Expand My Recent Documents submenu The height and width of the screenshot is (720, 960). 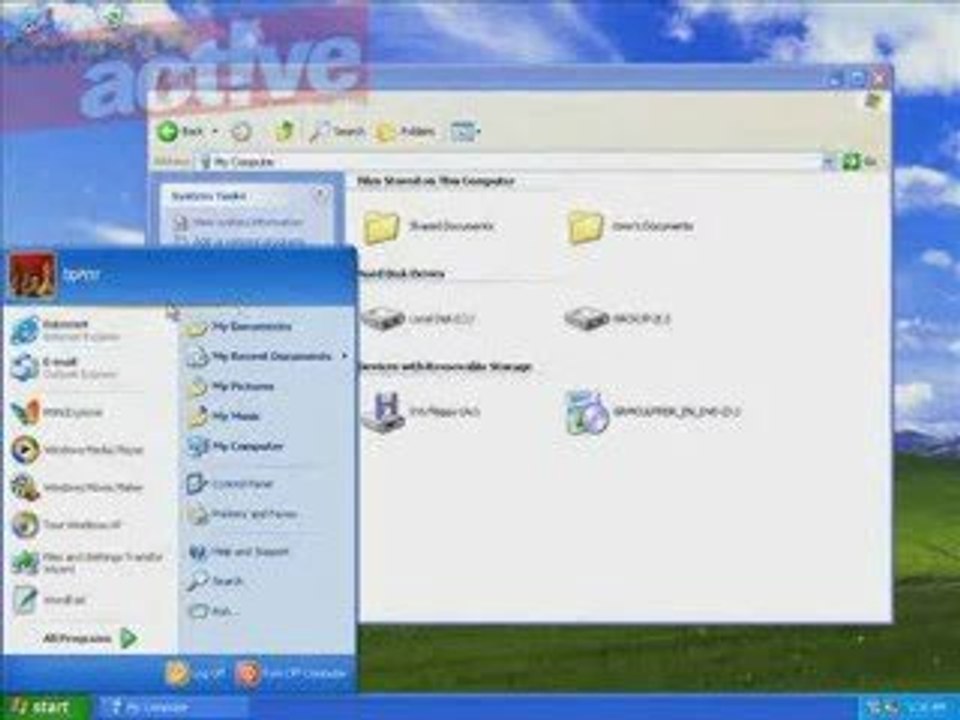(x=267, y=356)
